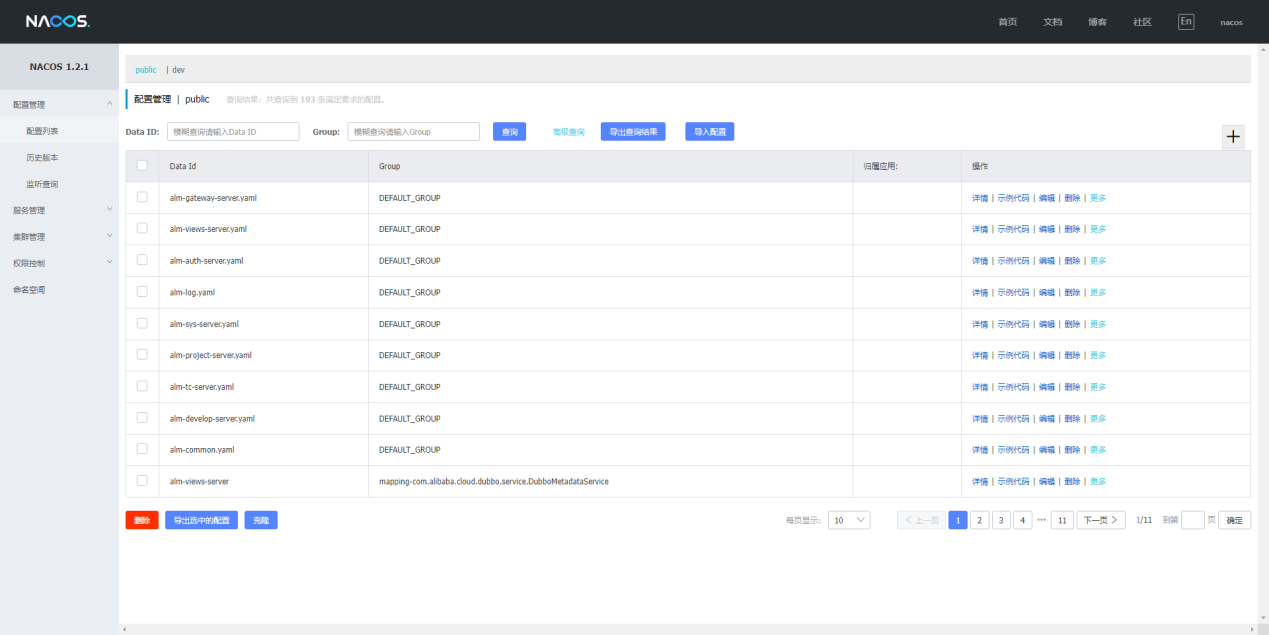Image resolution: width=1269 pixels, height=635 pixels.
Task: Click the red 删除 button below table
Action: (x=142, y=520)
